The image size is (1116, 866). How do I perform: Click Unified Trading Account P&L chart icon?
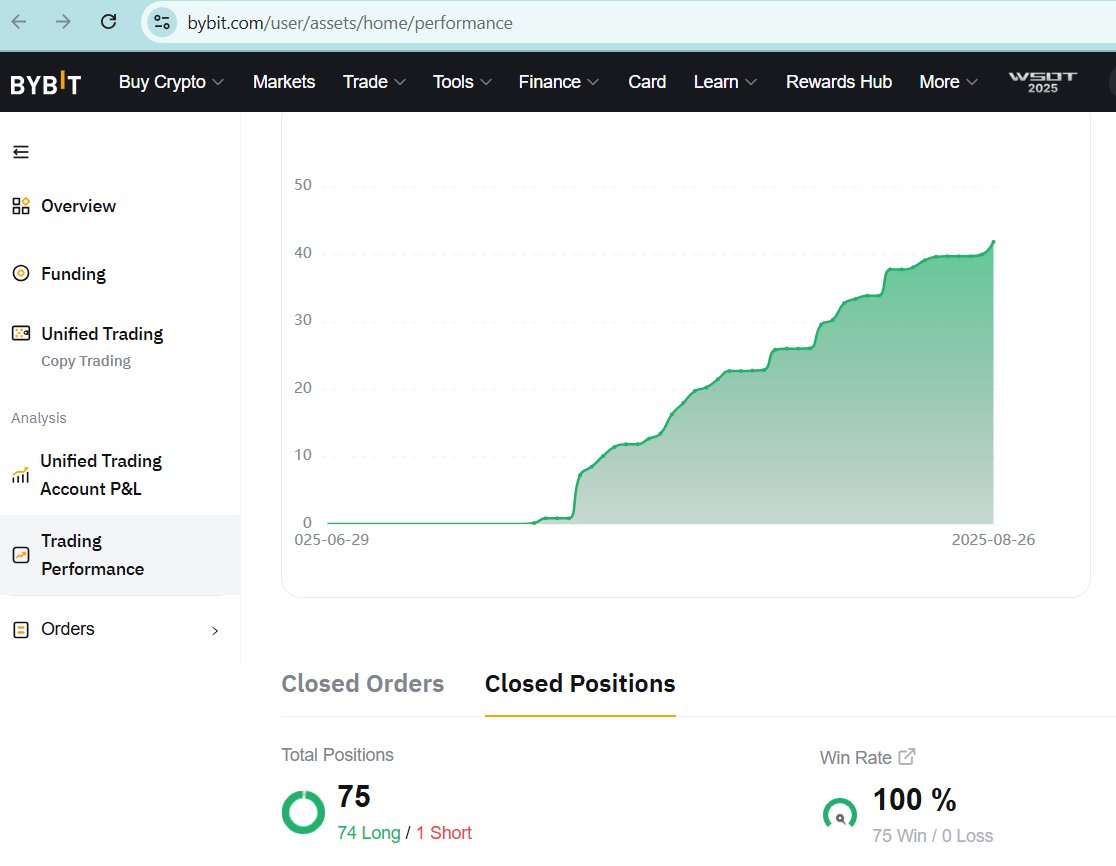point(21,475)
